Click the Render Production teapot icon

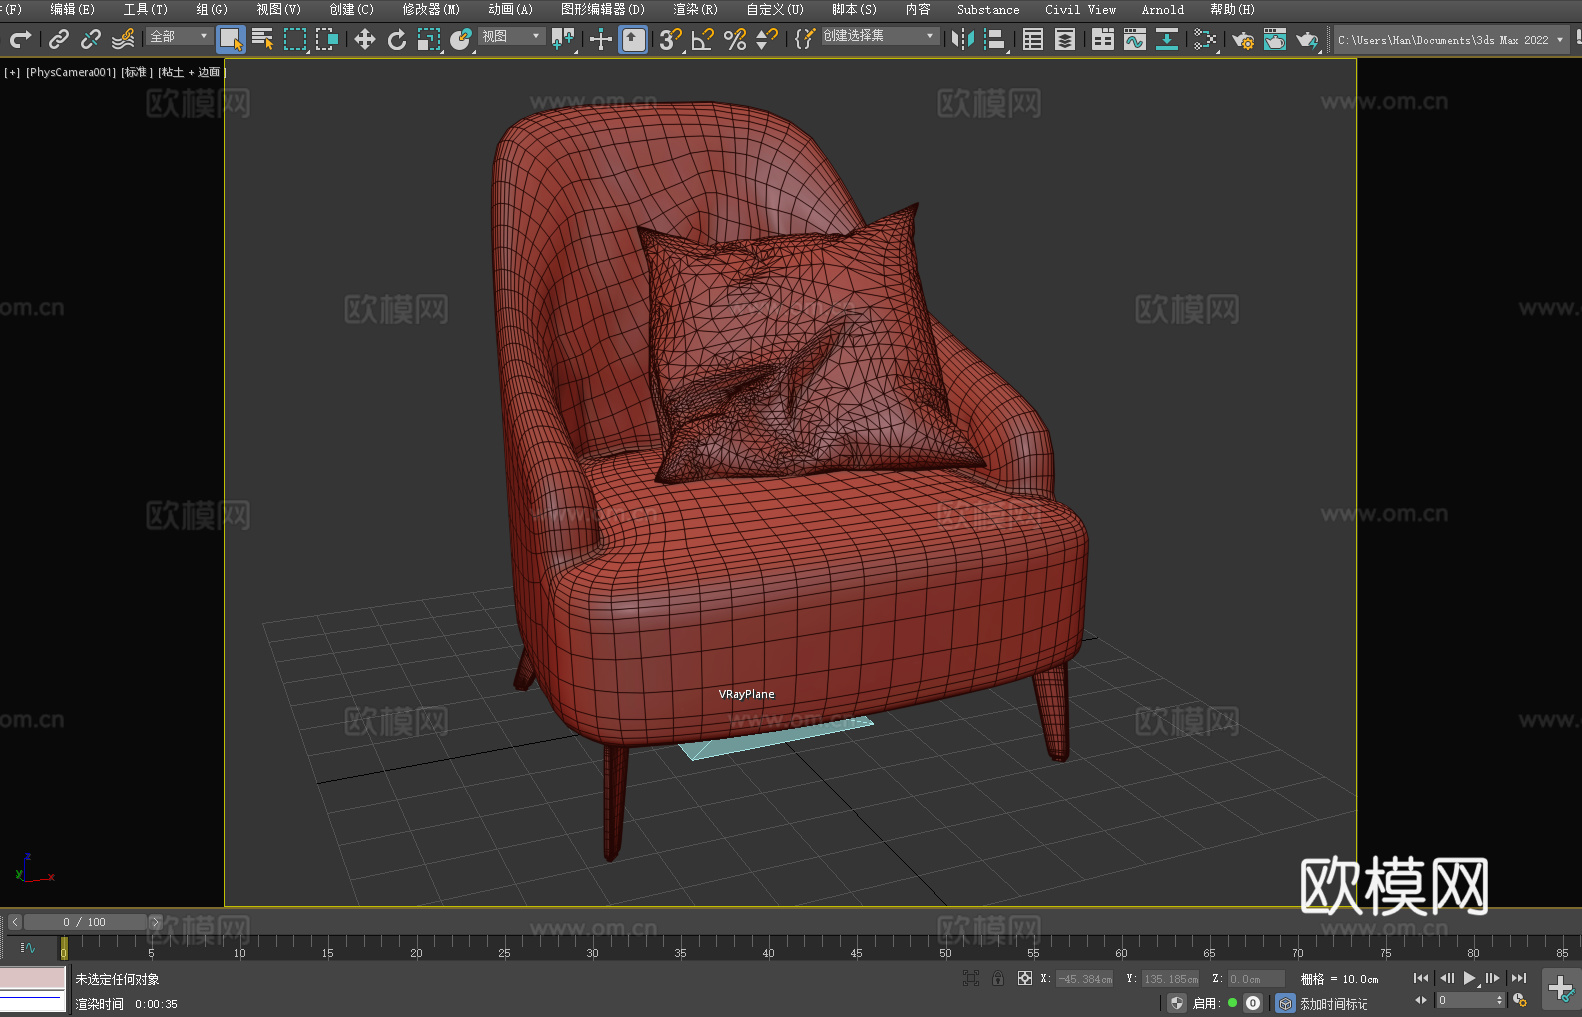[x=1307, y=39]
